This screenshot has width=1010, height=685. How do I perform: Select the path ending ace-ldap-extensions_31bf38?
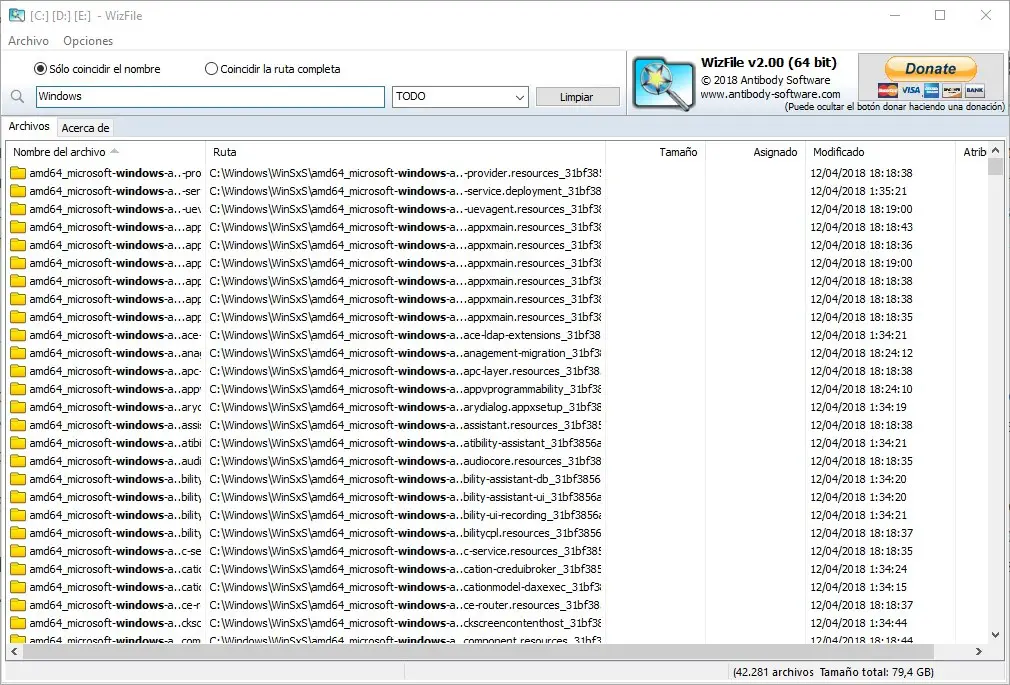pyautogui.click(x=405, y=335)
